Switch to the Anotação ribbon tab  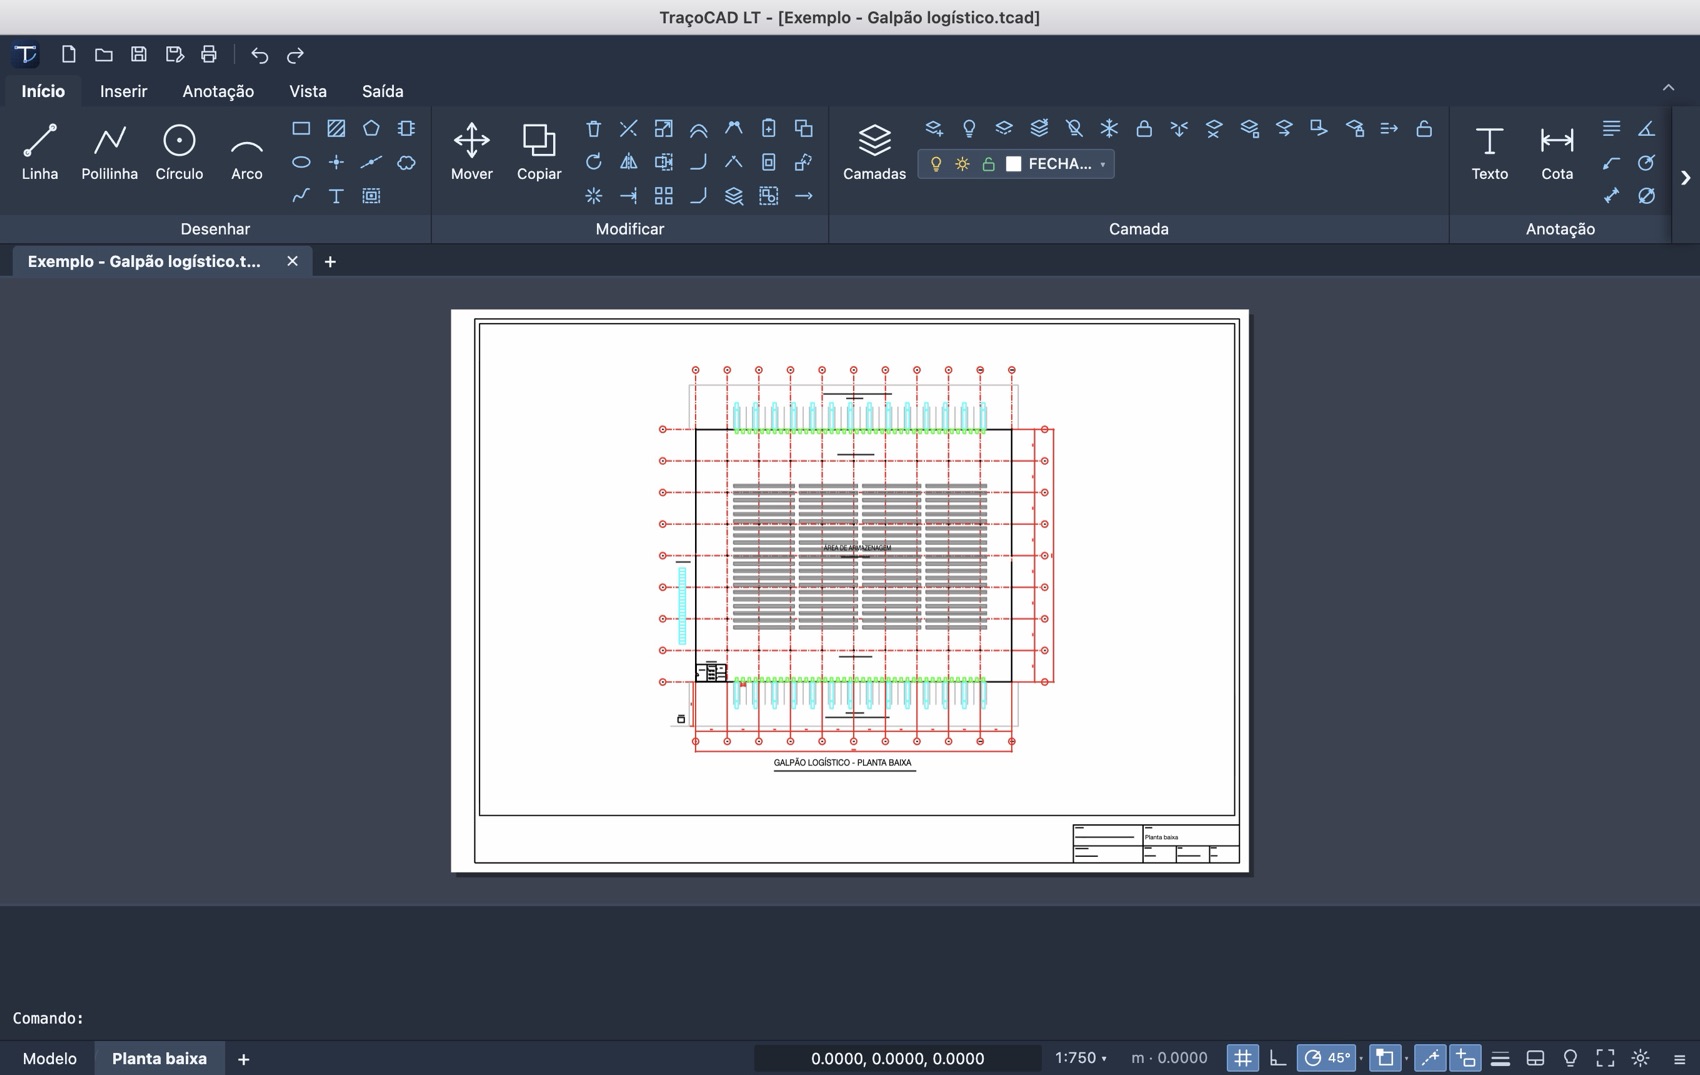click(x=218, y=91)
